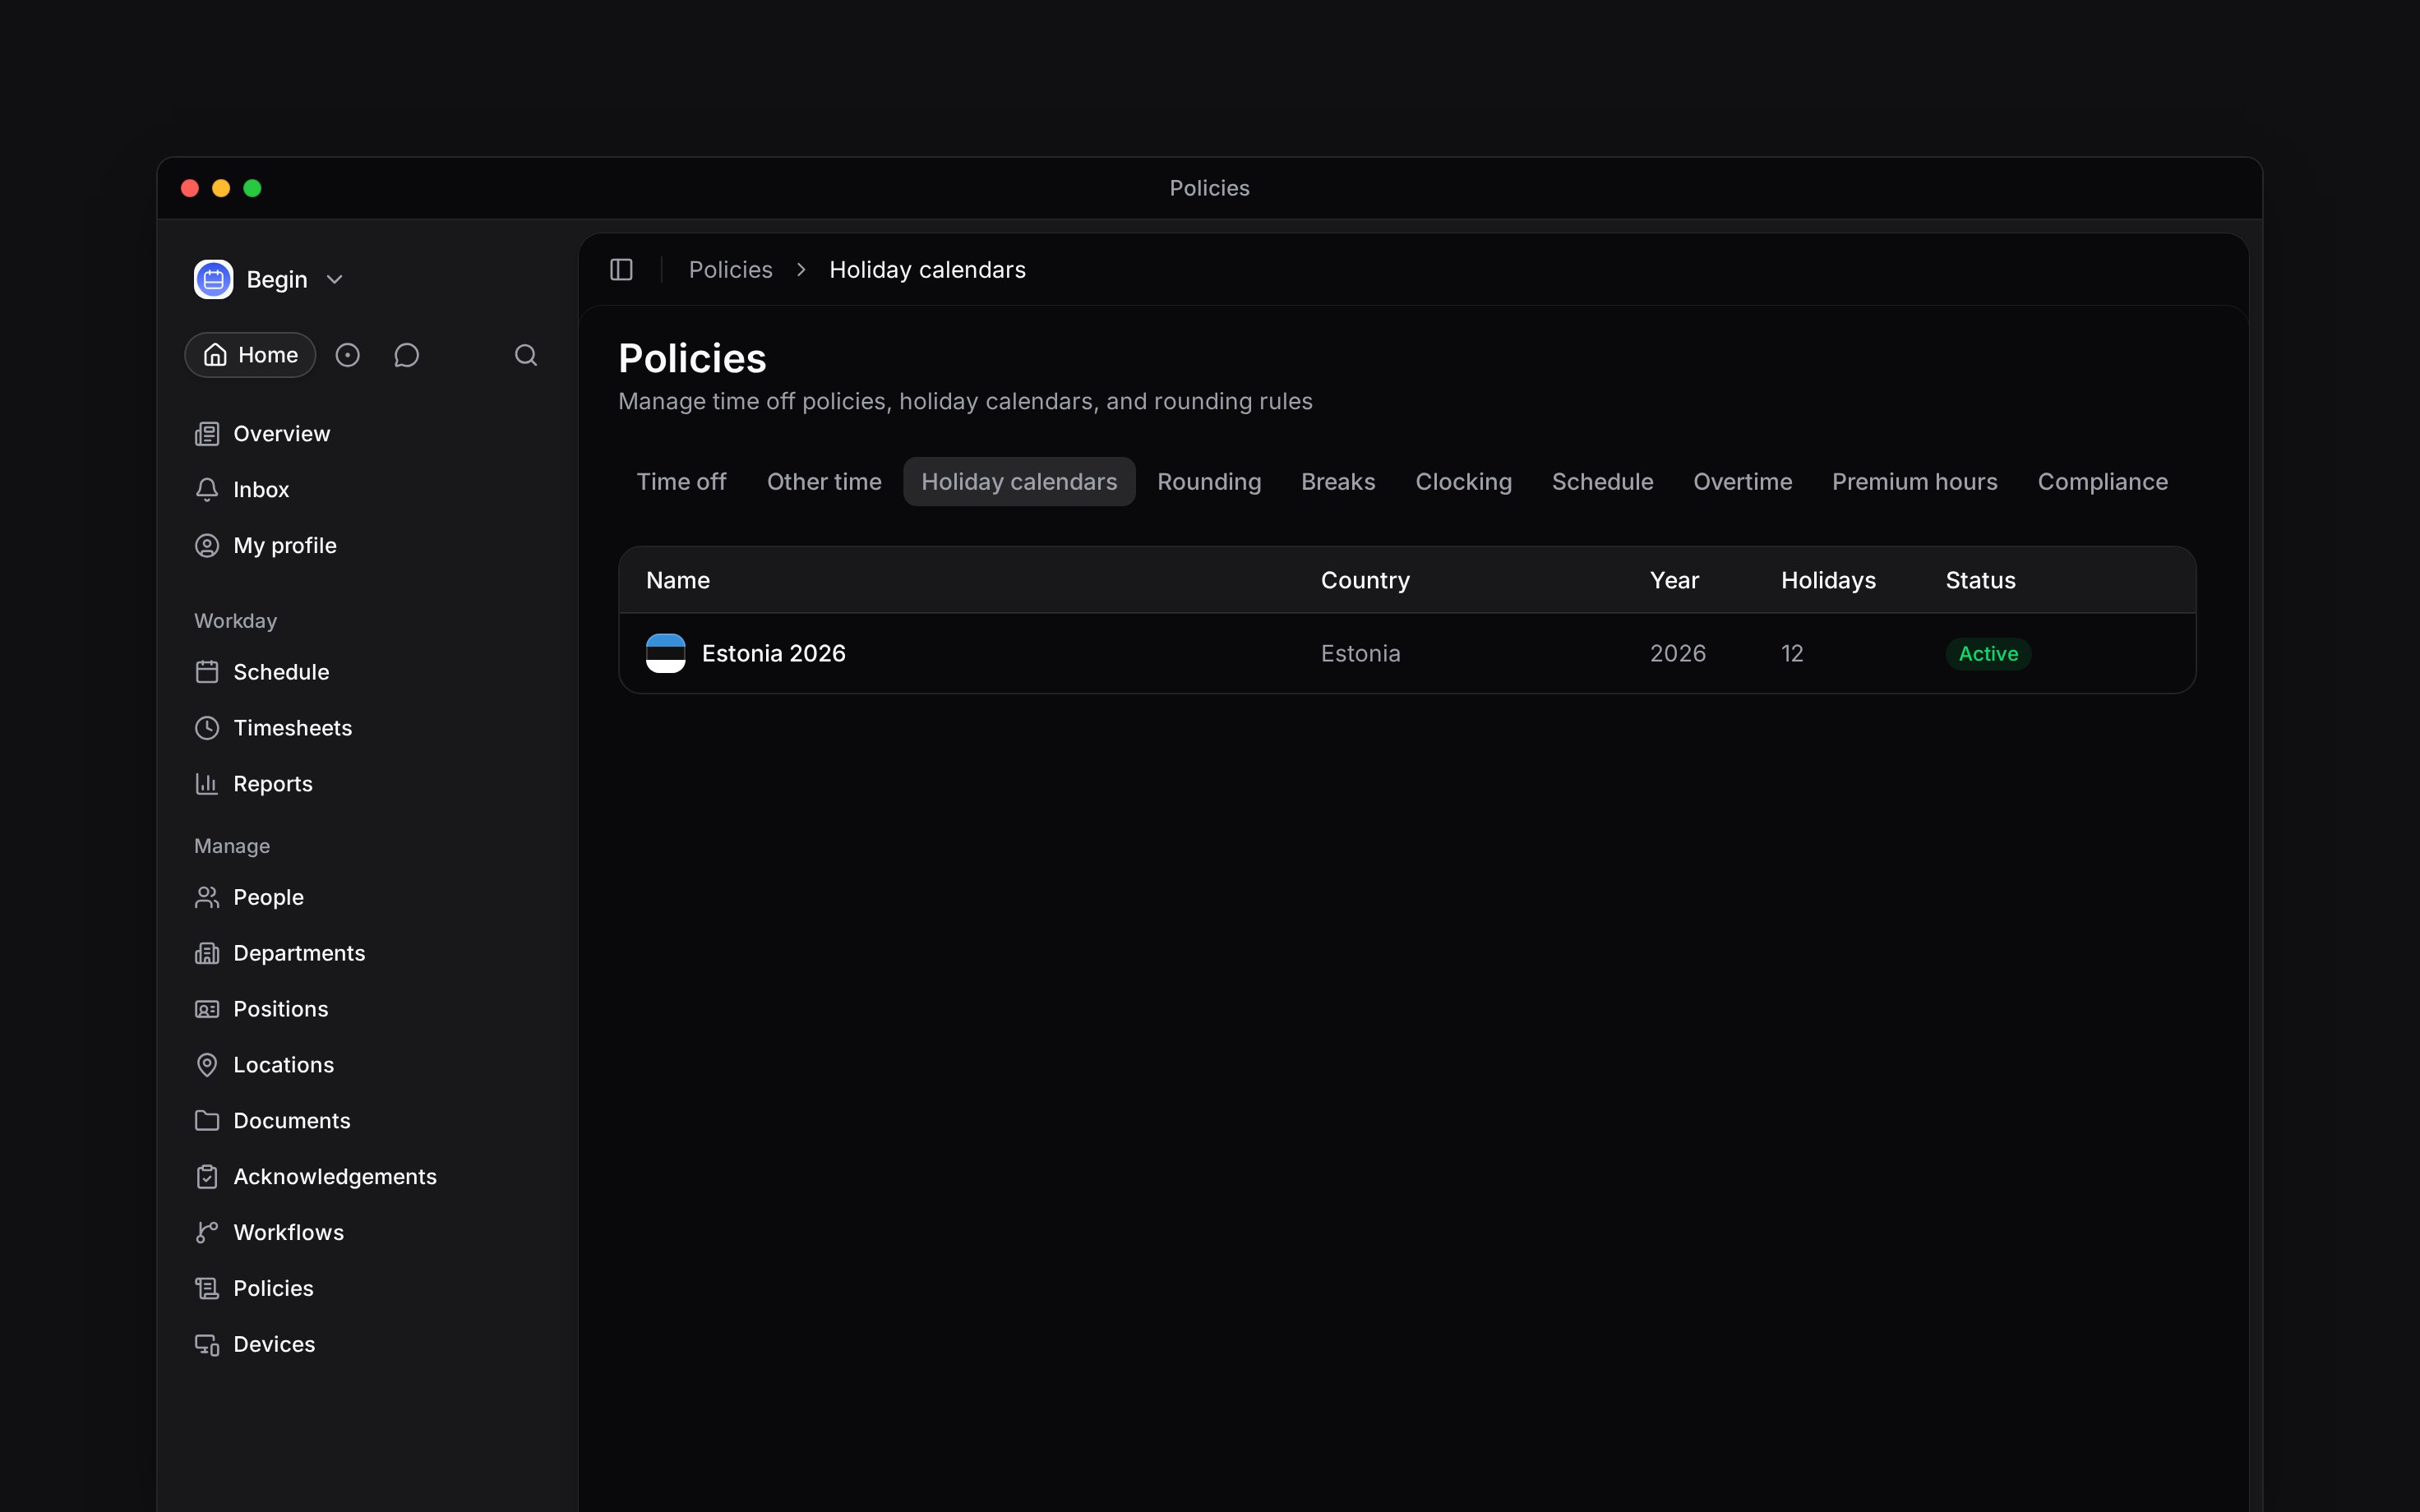Click the Country column header
Screen dimensions: 2420x1512
click(1365, 581)
